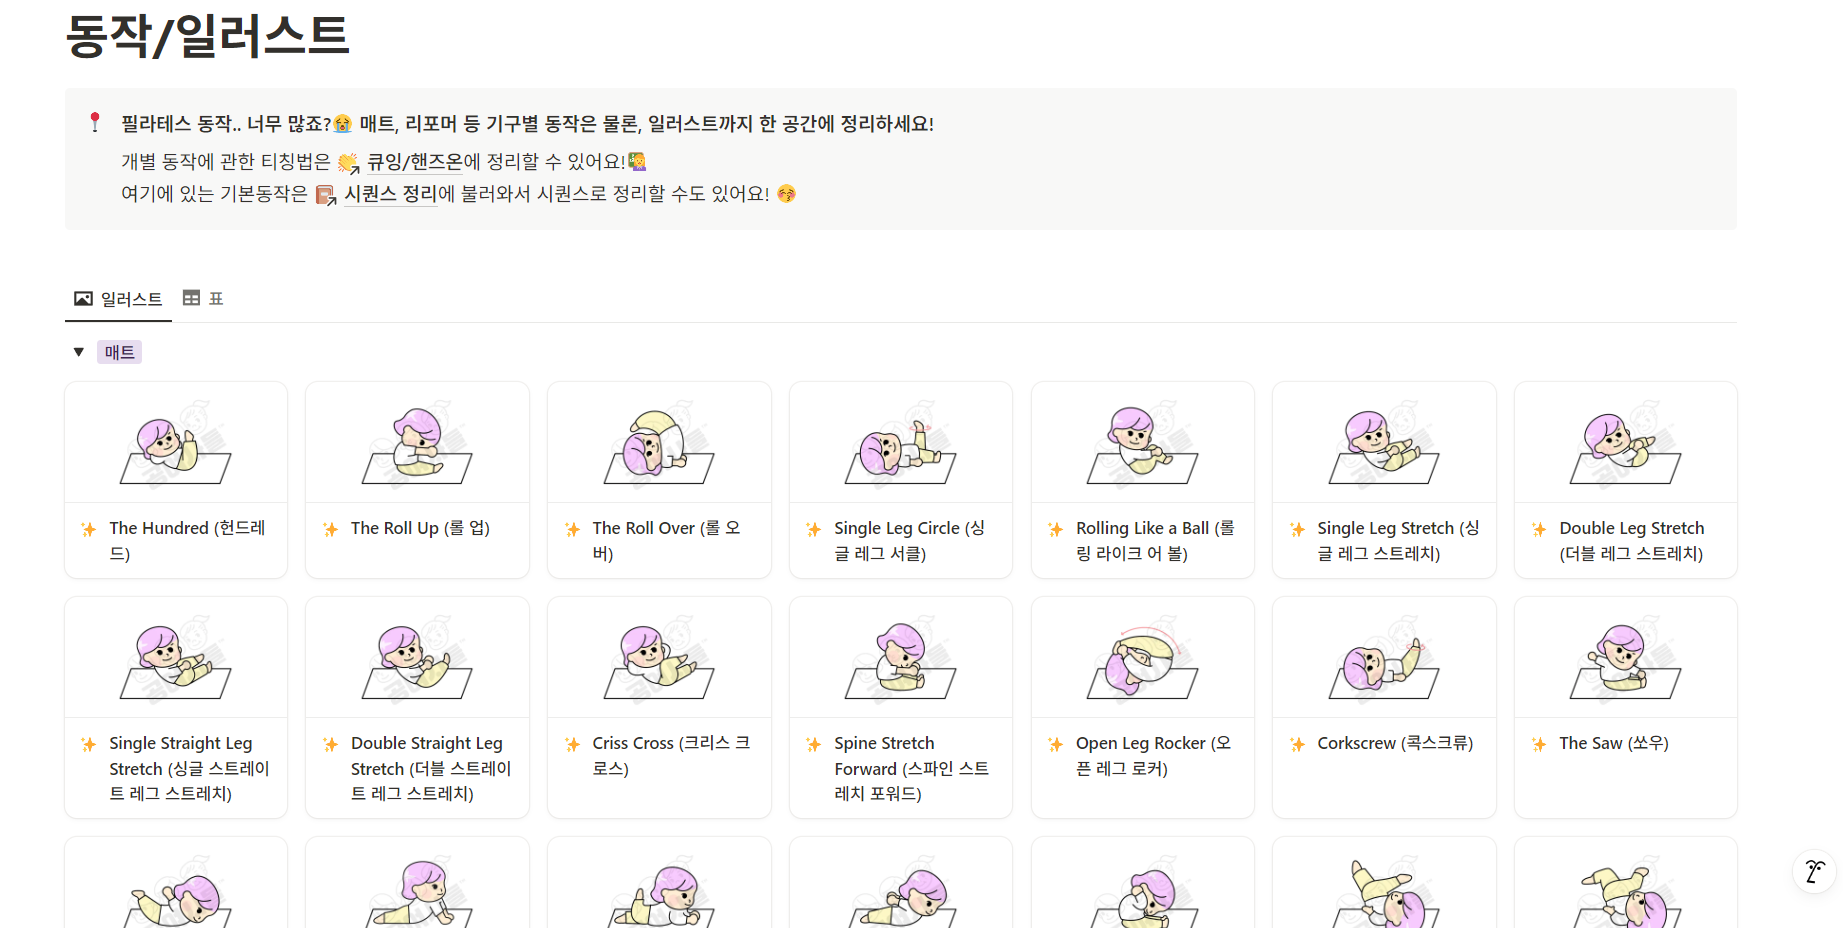
Task: Click the sparkle icon beside Criss Cross
Action: click(572, 744)
